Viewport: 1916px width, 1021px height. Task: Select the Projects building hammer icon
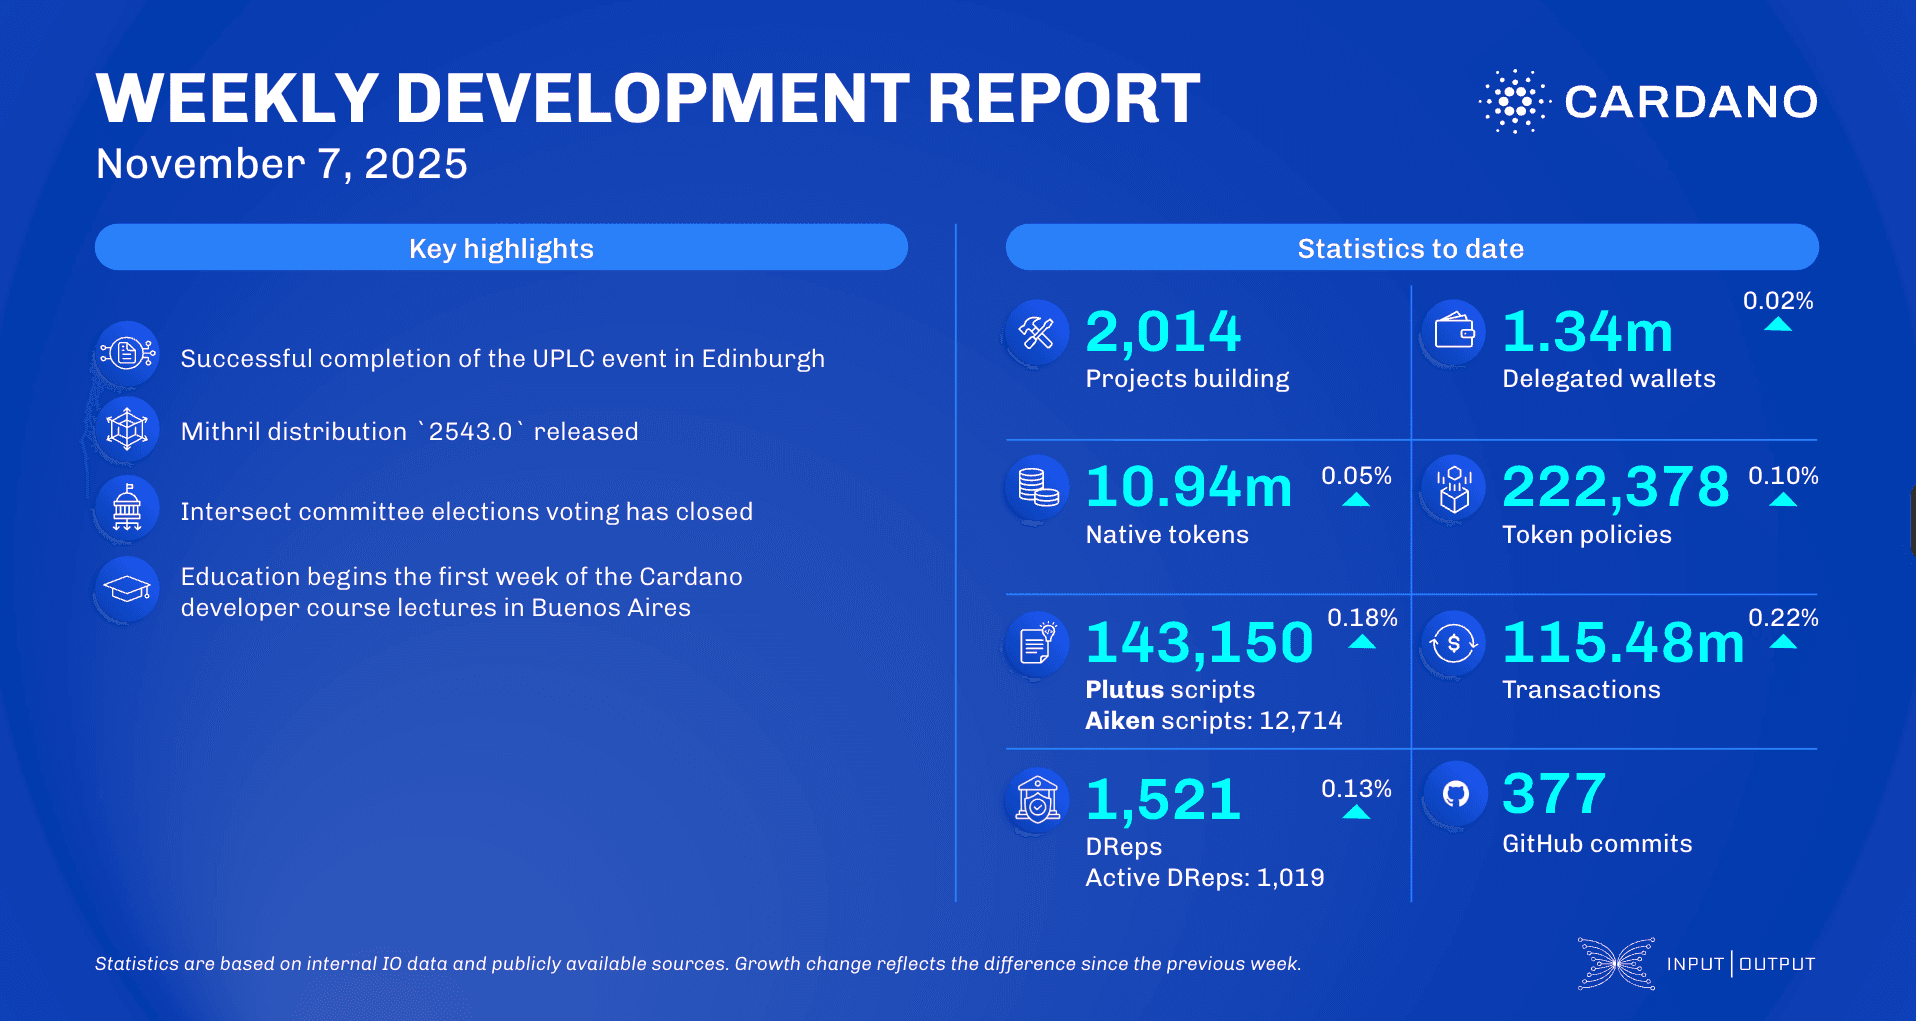tap(1038, 333)
